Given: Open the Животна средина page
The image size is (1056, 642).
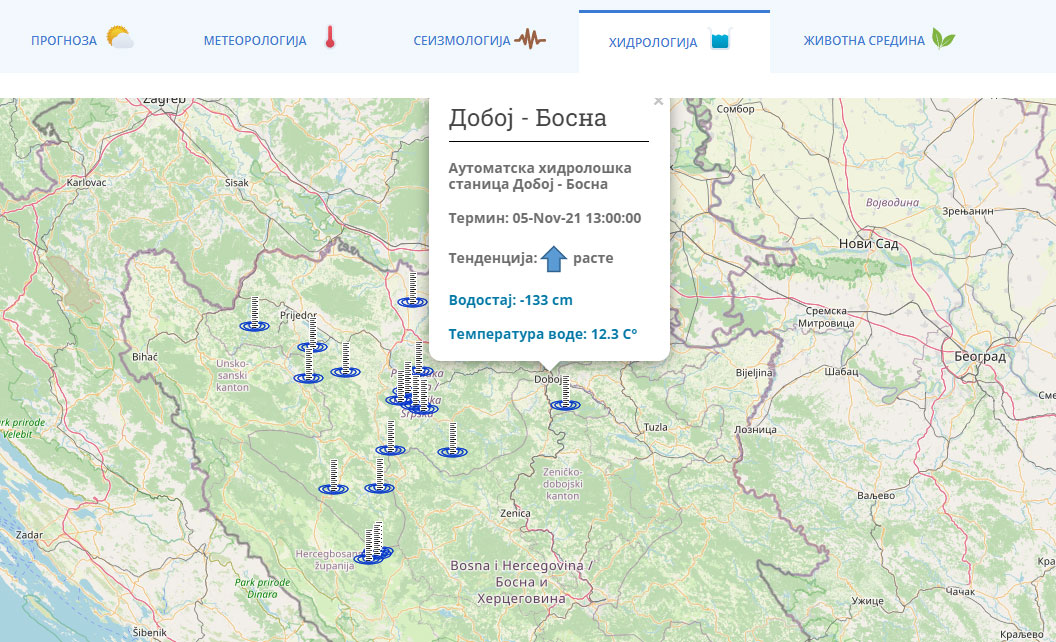Looking at the screenshot, I should pos(862,41).
